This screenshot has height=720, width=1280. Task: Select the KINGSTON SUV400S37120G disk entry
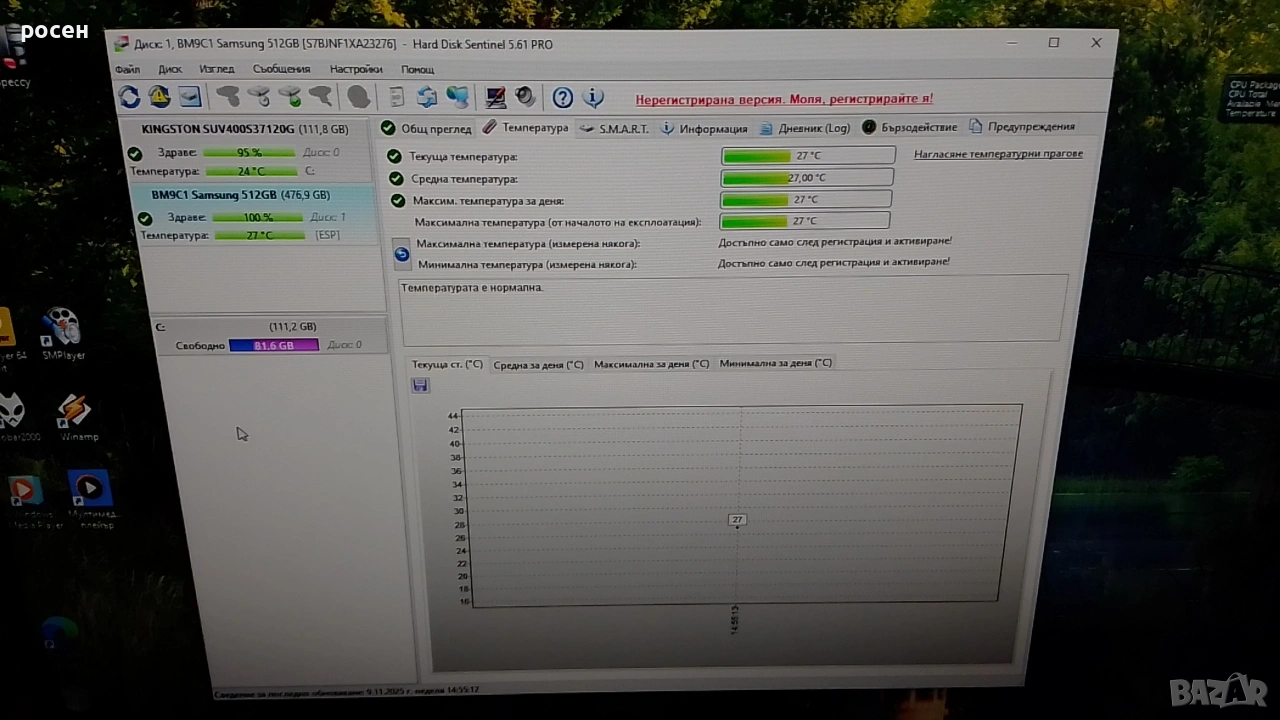point(245,129)
